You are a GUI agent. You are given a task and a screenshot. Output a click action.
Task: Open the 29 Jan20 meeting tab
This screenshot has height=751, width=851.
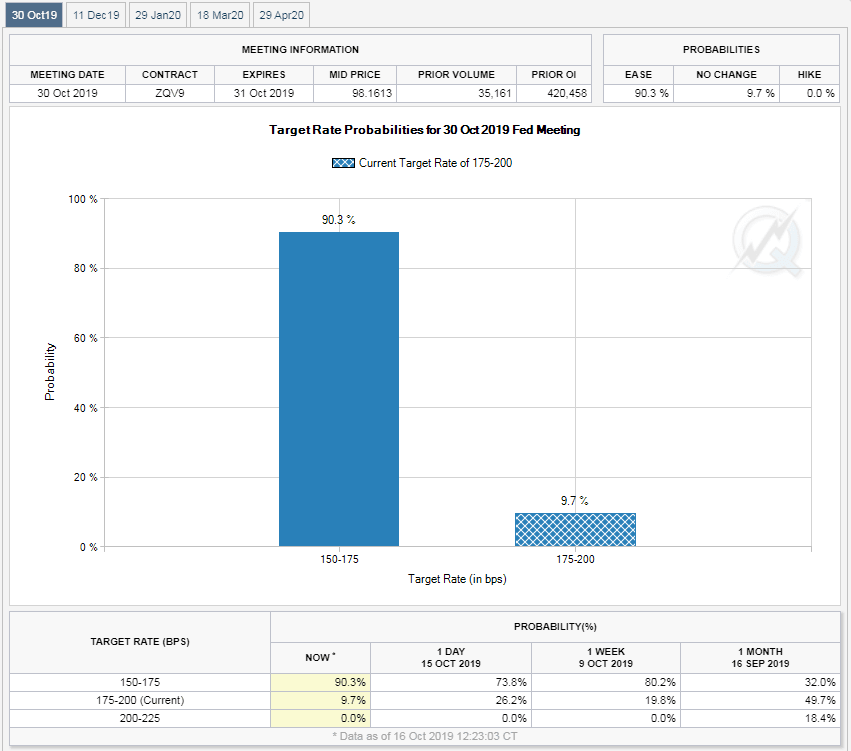(x=158, y=15)
